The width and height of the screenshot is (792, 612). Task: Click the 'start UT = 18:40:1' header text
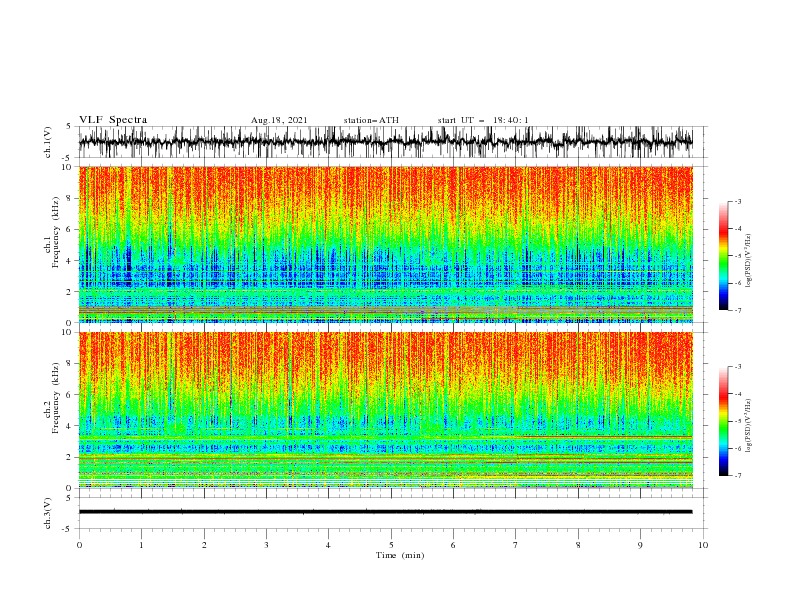(x=483, y=120)
